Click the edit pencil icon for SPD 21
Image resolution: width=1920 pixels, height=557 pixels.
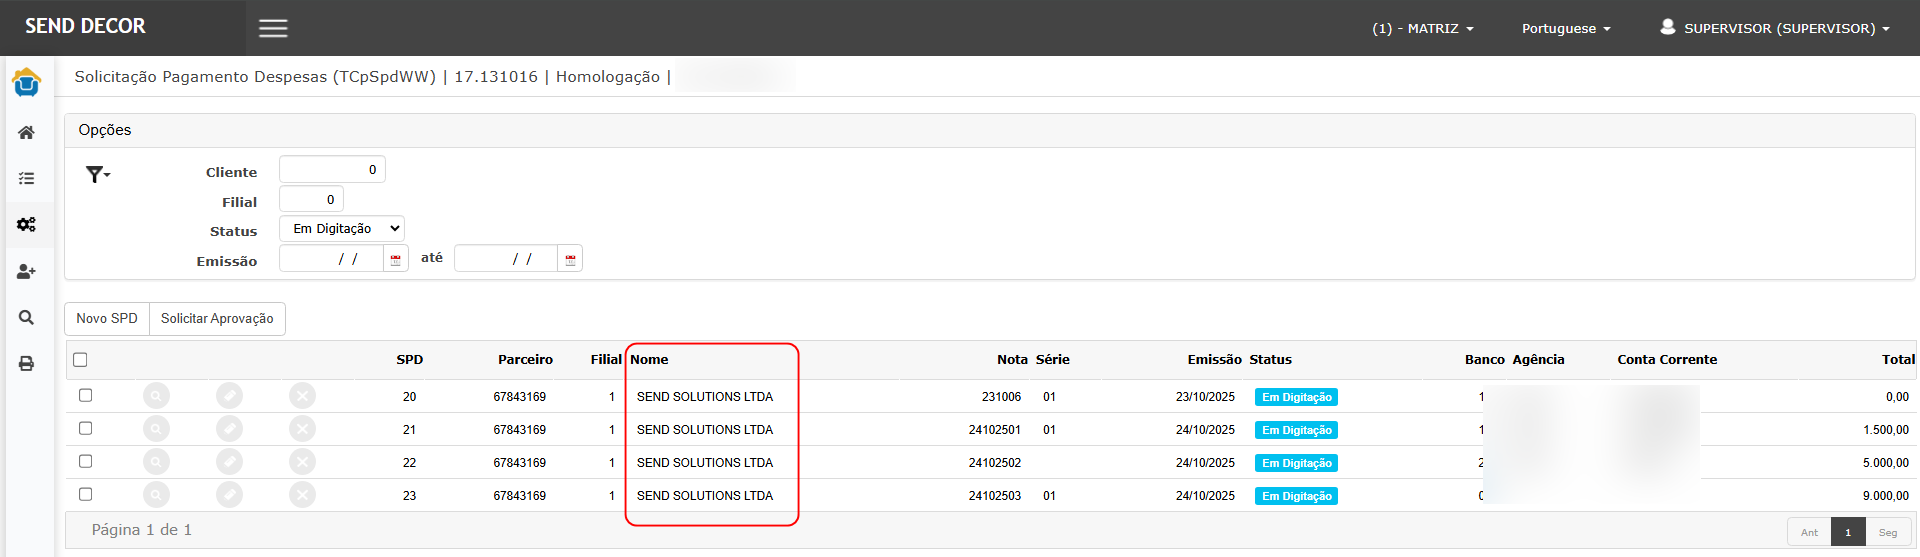[x=229, y=430]
